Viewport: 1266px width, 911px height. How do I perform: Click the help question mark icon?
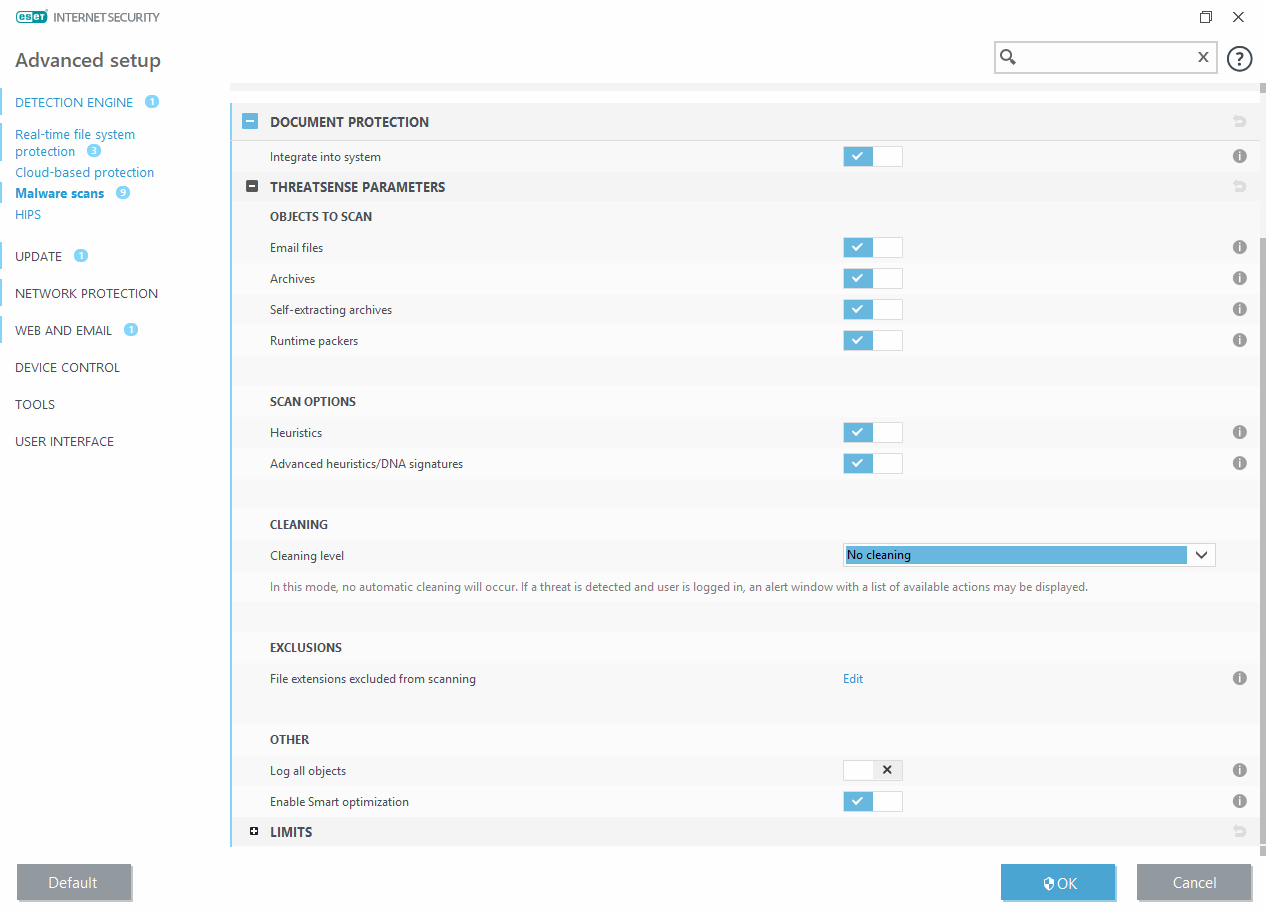click(x=1239, y=59)
